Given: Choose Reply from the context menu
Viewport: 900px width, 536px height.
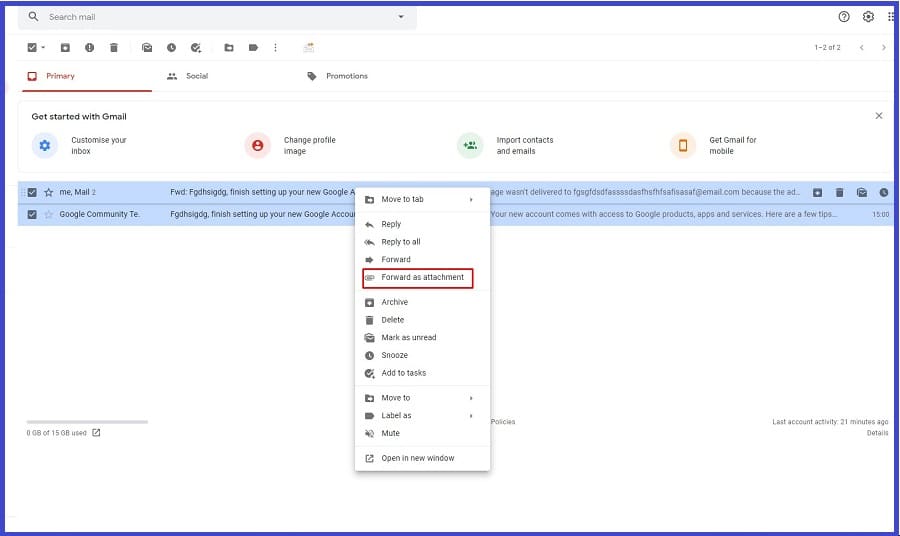Looking at the screenshot, I should [x=422, y=224].
